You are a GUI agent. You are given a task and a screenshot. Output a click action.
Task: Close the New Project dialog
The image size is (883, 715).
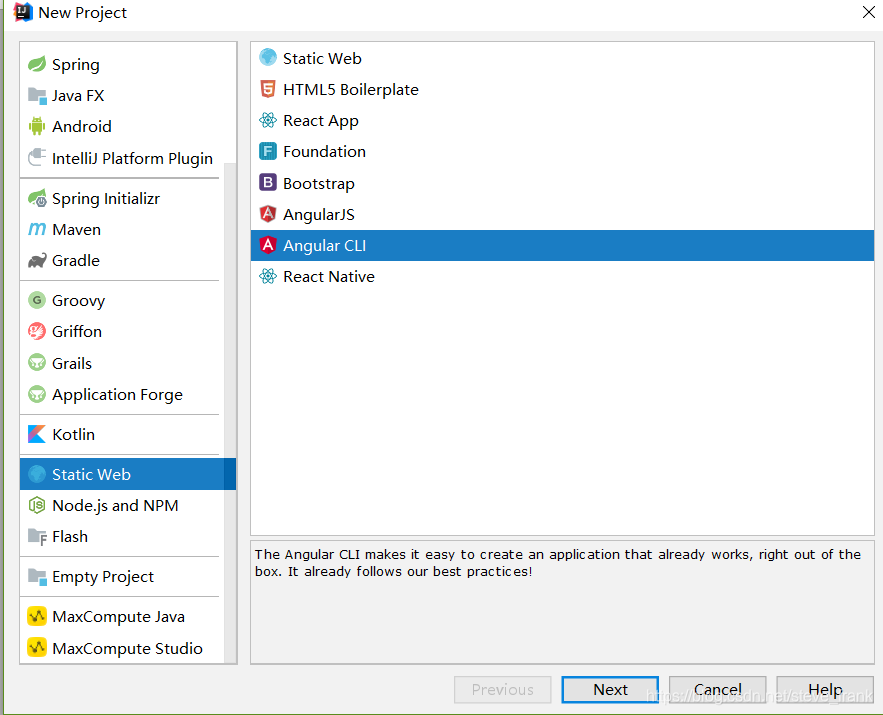(868, 12)
